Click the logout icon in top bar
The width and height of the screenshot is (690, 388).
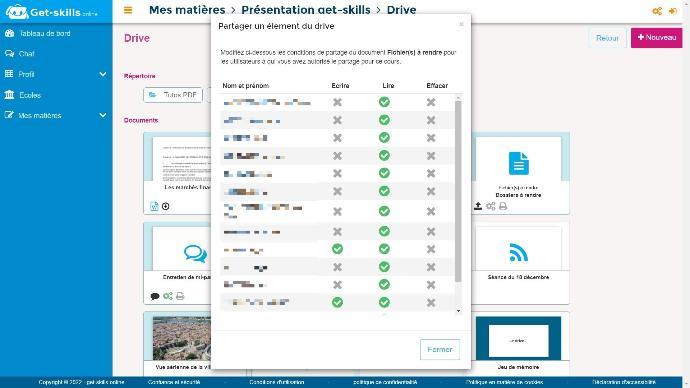tap(673, 11)
